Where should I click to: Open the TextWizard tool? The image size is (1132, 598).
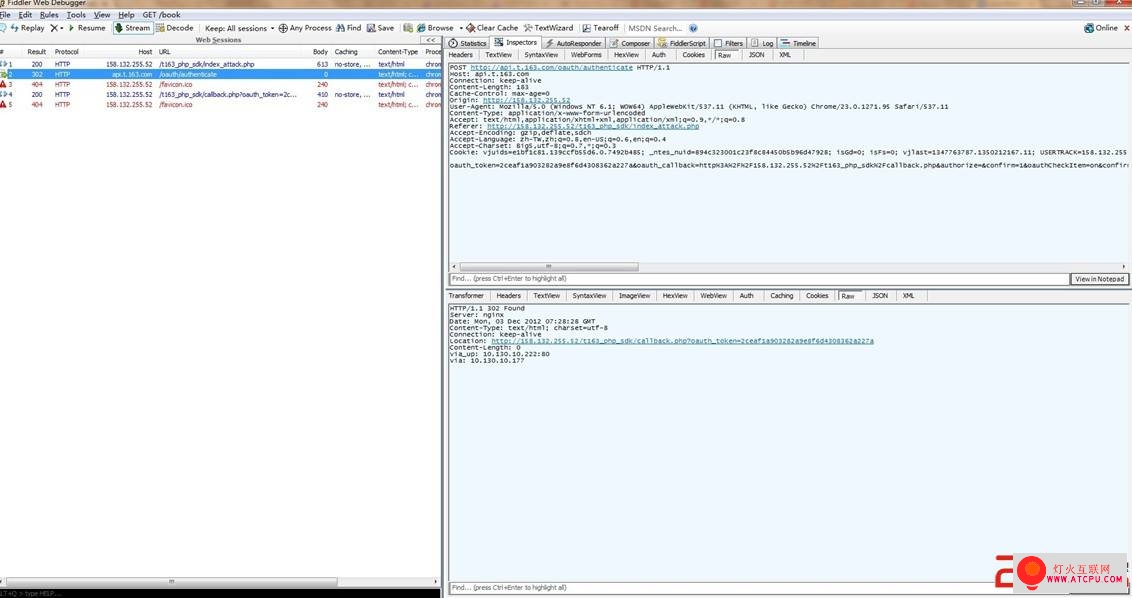549,28
